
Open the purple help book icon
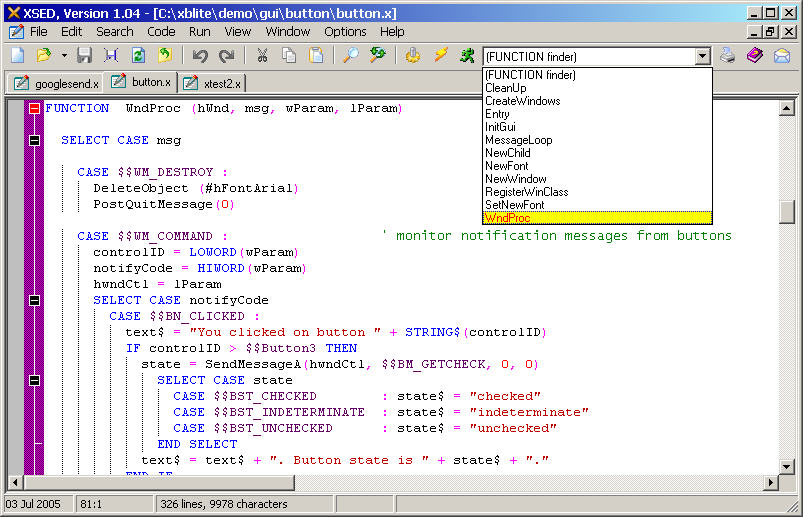click(755, 55)
